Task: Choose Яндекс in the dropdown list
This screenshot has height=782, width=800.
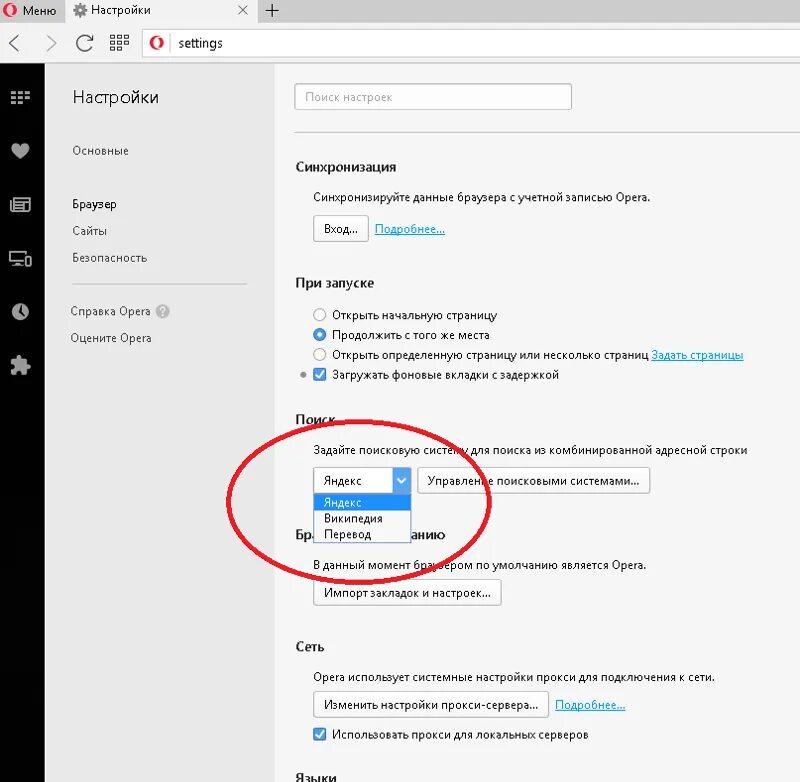Action: 362,502
